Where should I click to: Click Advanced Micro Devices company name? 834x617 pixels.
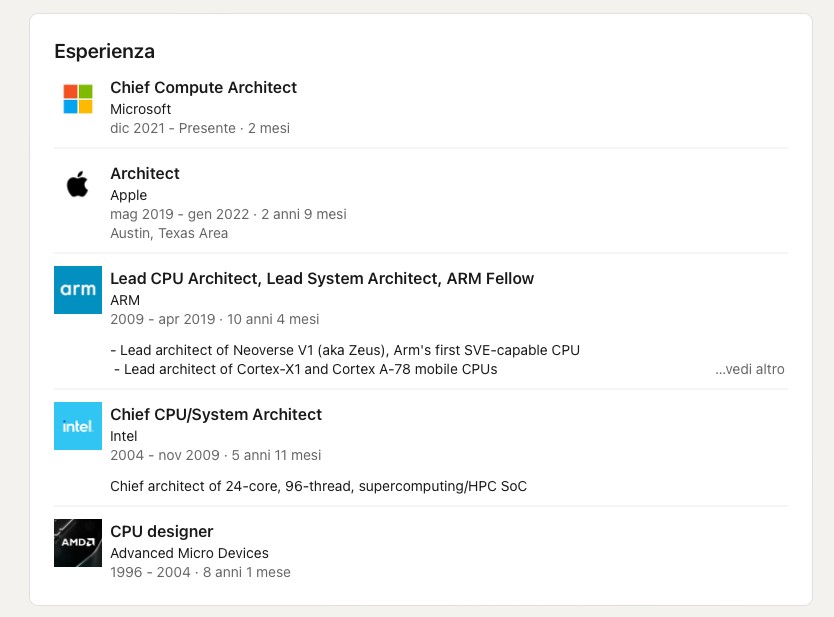coord(189,553)
